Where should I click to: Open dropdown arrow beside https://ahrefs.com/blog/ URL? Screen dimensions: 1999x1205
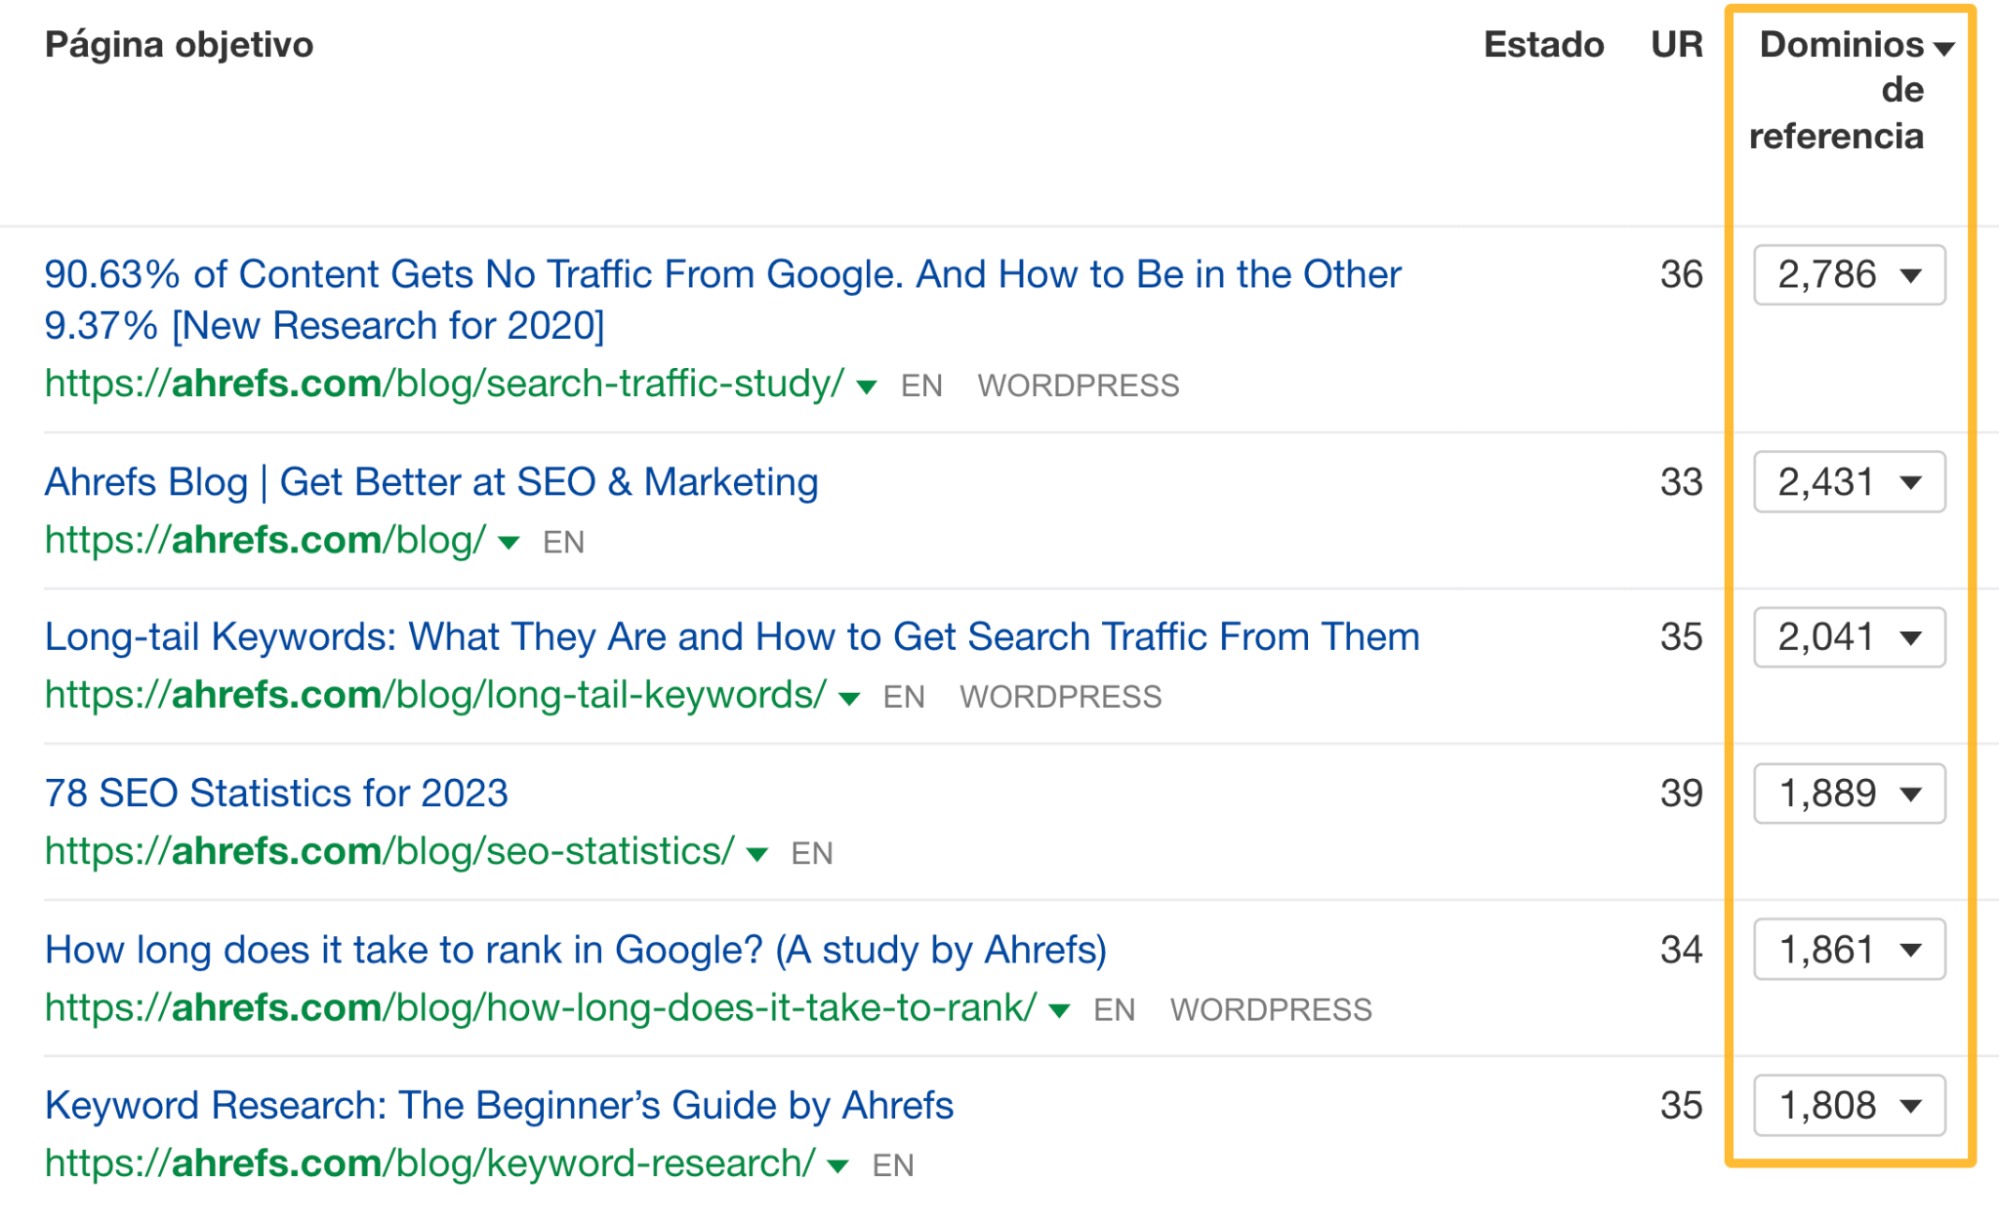(x=507, y=543)
